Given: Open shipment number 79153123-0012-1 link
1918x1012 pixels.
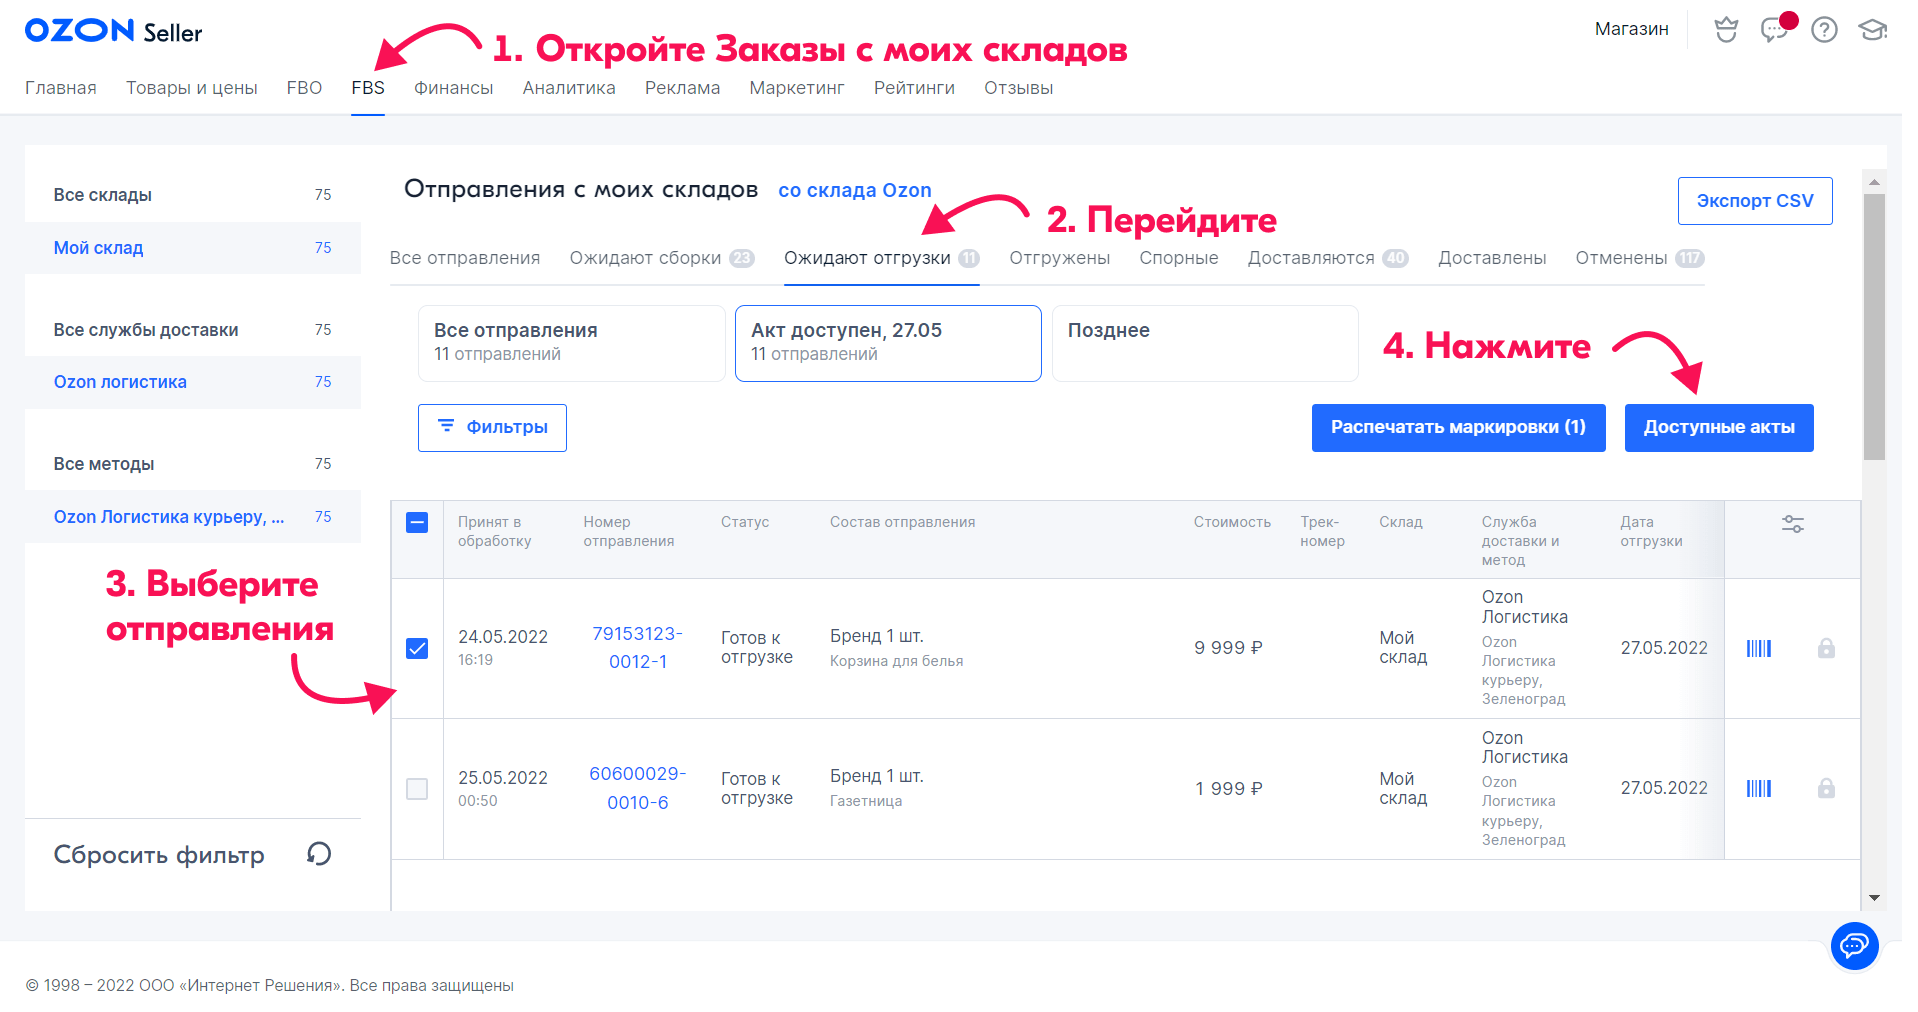Looking at the screenshot, I should click(x=638, y=648).
